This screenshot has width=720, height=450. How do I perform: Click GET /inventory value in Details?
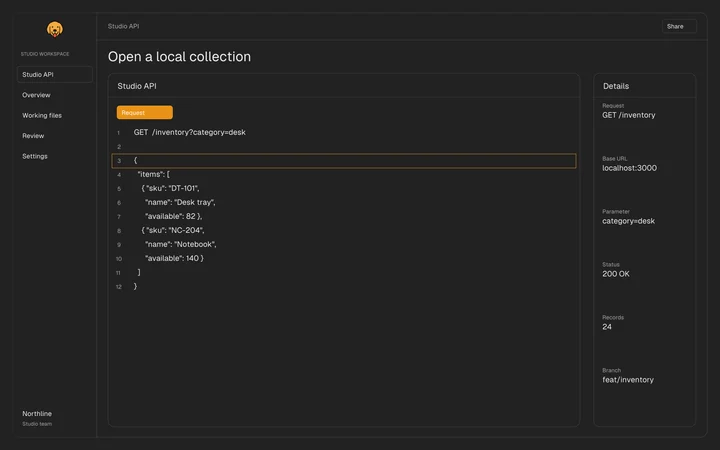(629, 115)
